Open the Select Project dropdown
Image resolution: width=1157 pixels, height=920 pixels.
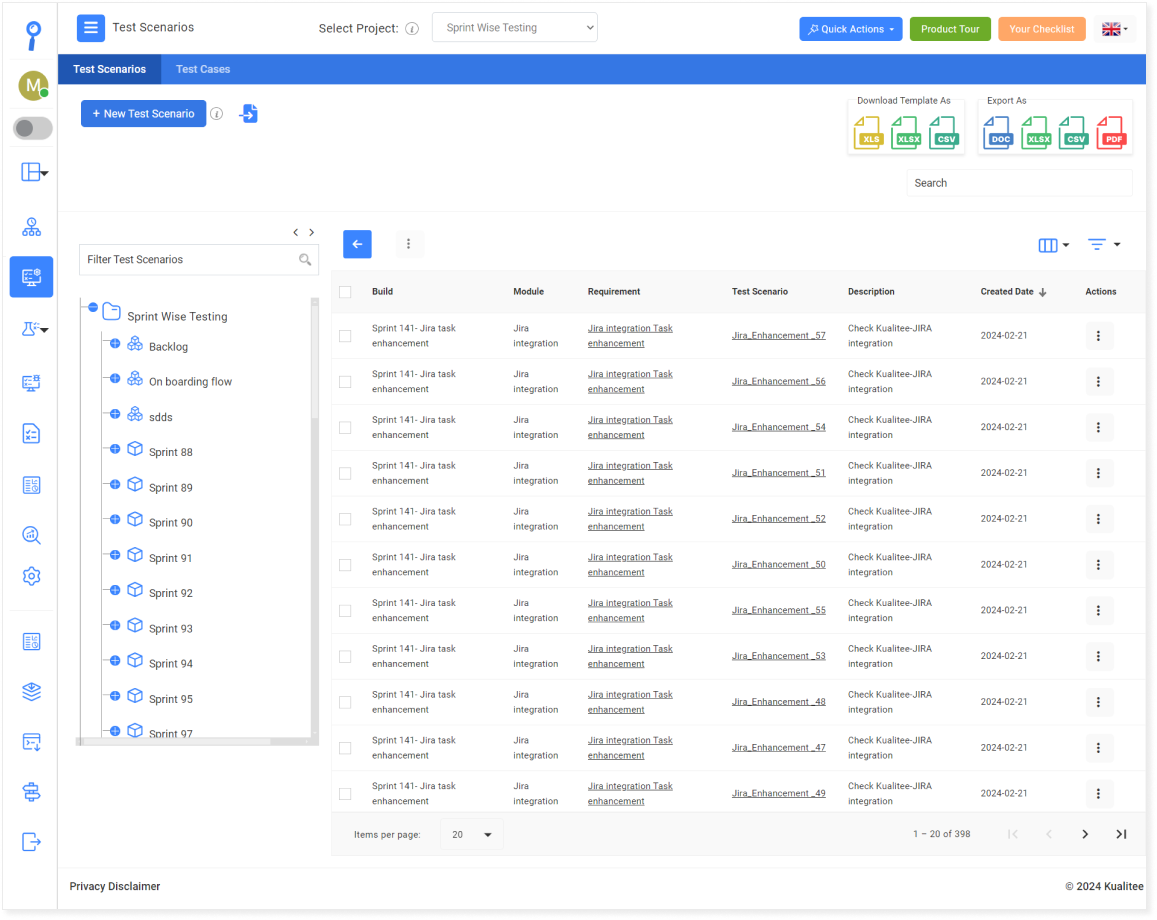tap(514, 28)
